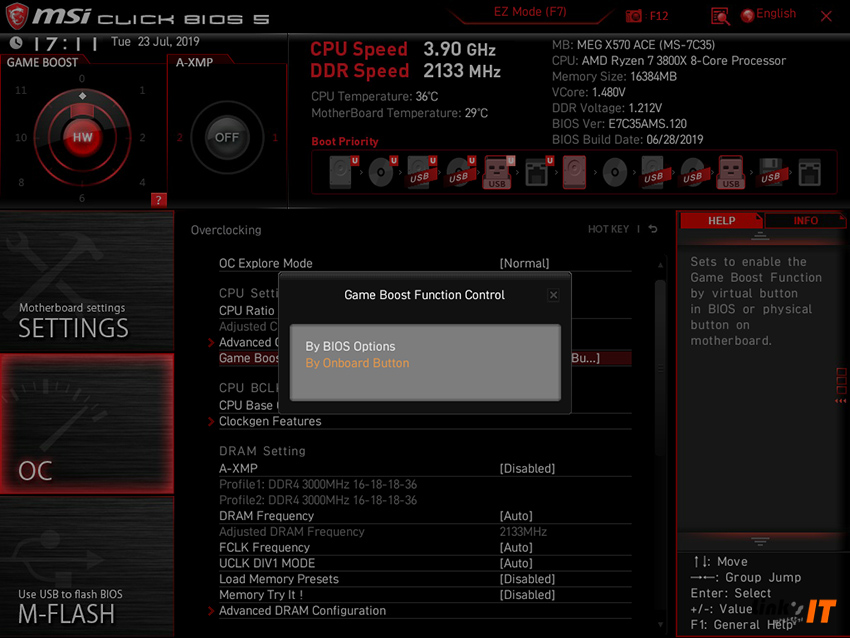
Task: Select the USB floppy boot device icon
Action: pos(770,172)
